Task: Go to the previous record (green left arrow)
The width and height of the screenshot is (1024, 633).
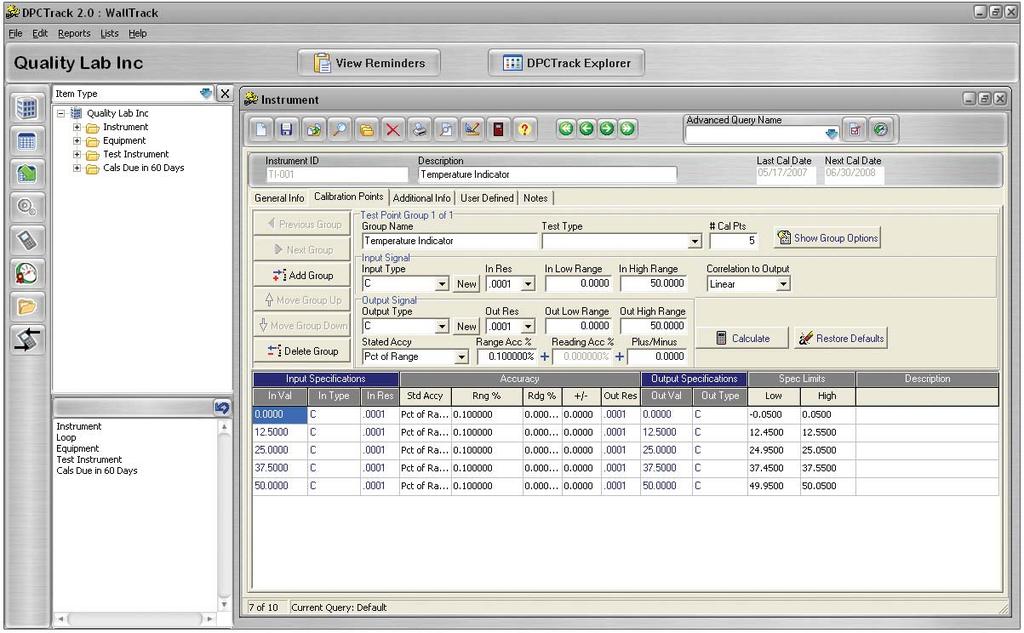Action: coord(586,129)
